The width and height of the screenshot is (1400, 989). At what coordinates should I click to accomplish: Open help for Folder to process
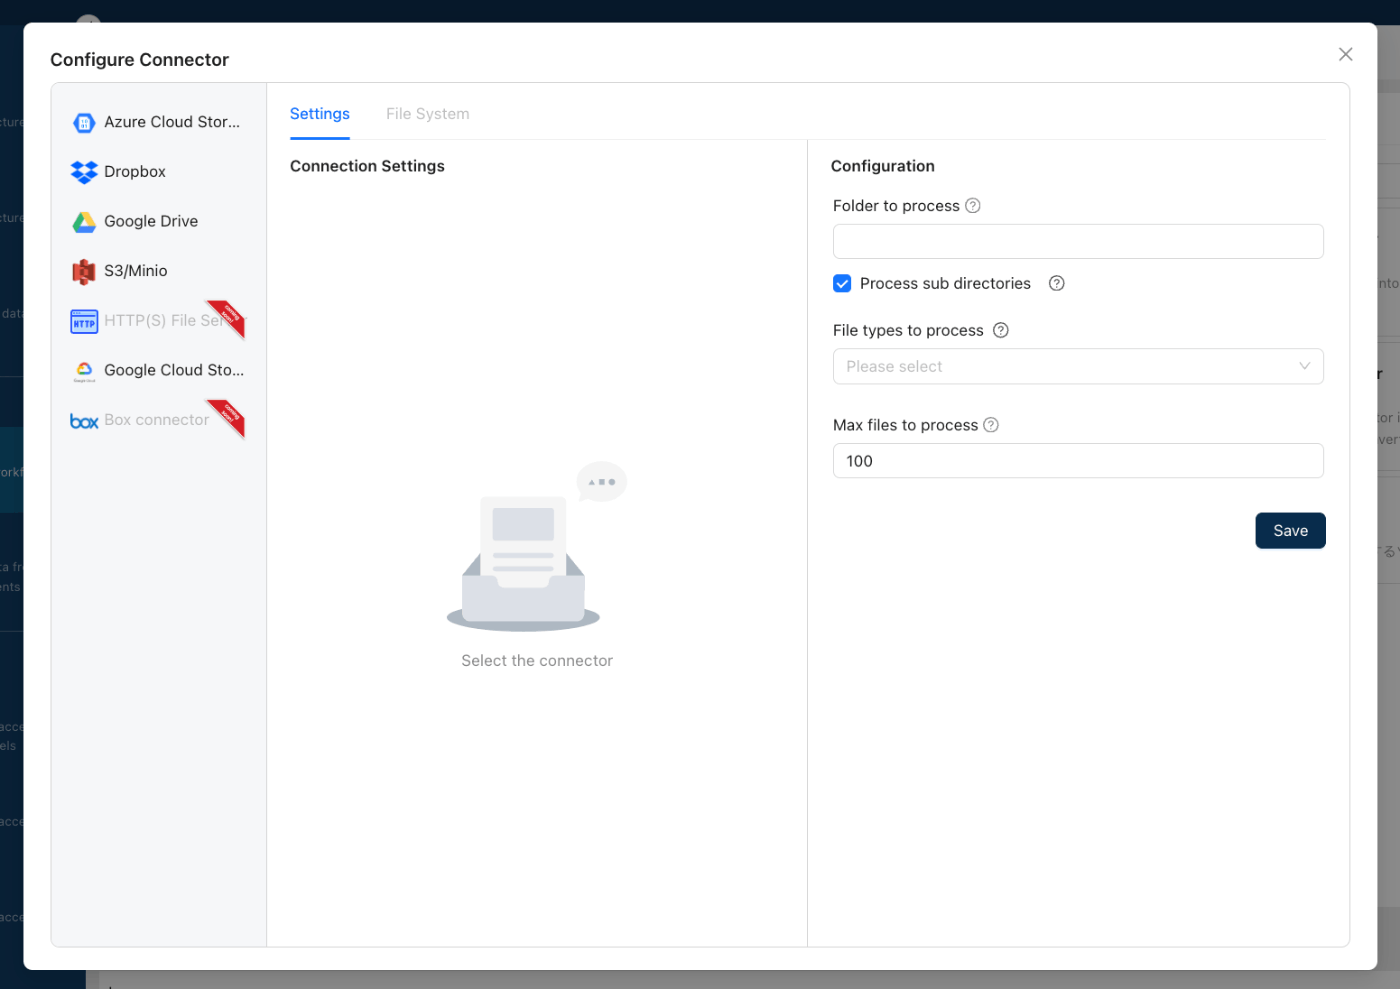[x=972, y=206]
